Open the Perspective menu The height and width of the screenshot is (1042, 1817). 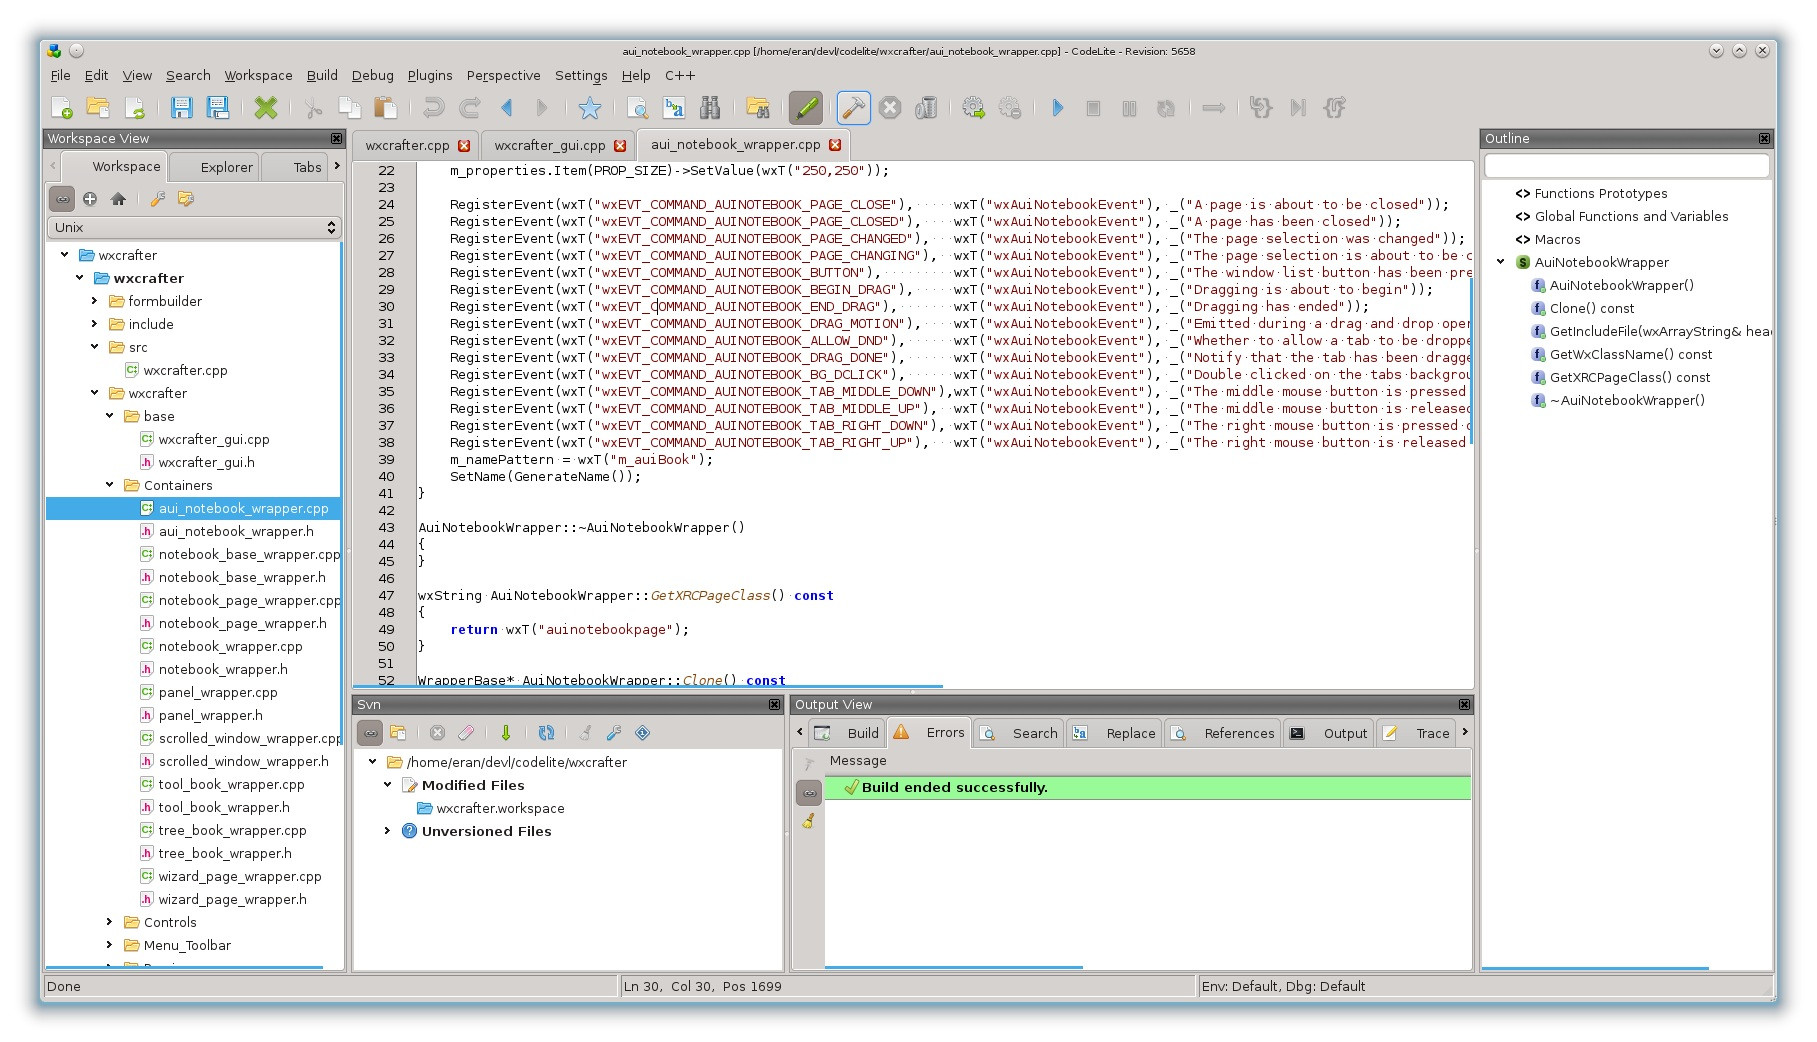(503, 75)
